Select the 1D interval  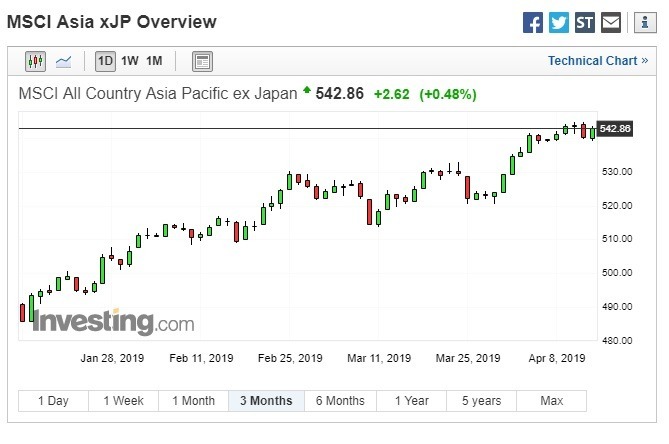105,61
